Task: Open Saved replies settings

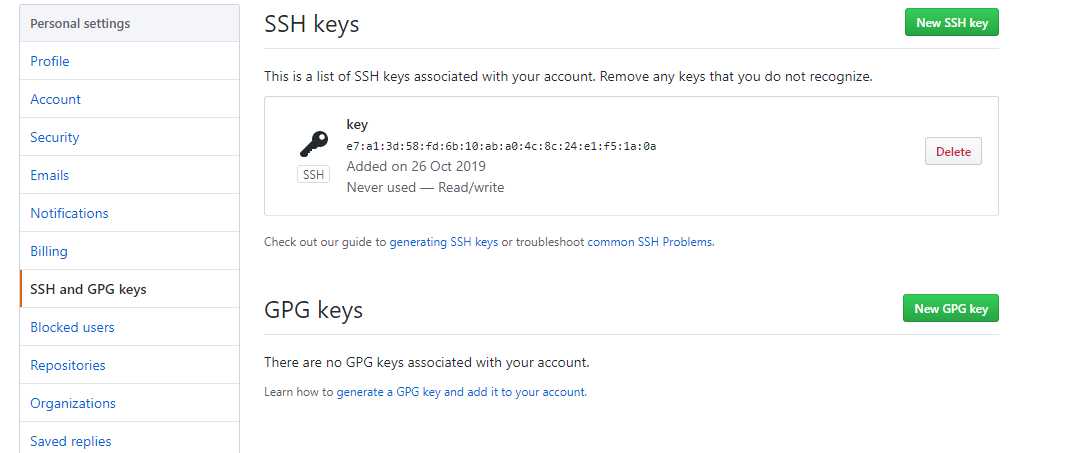Action: click(71, 441)
